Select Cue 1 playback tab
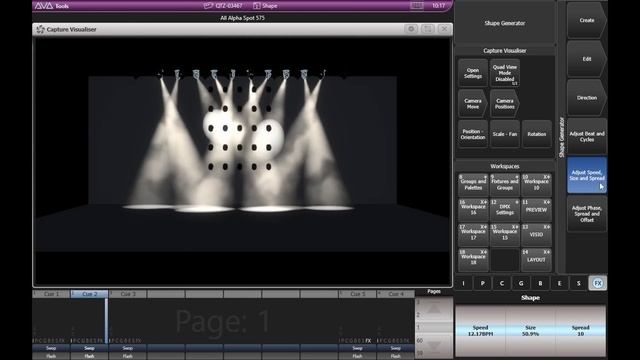 [51, 294]
